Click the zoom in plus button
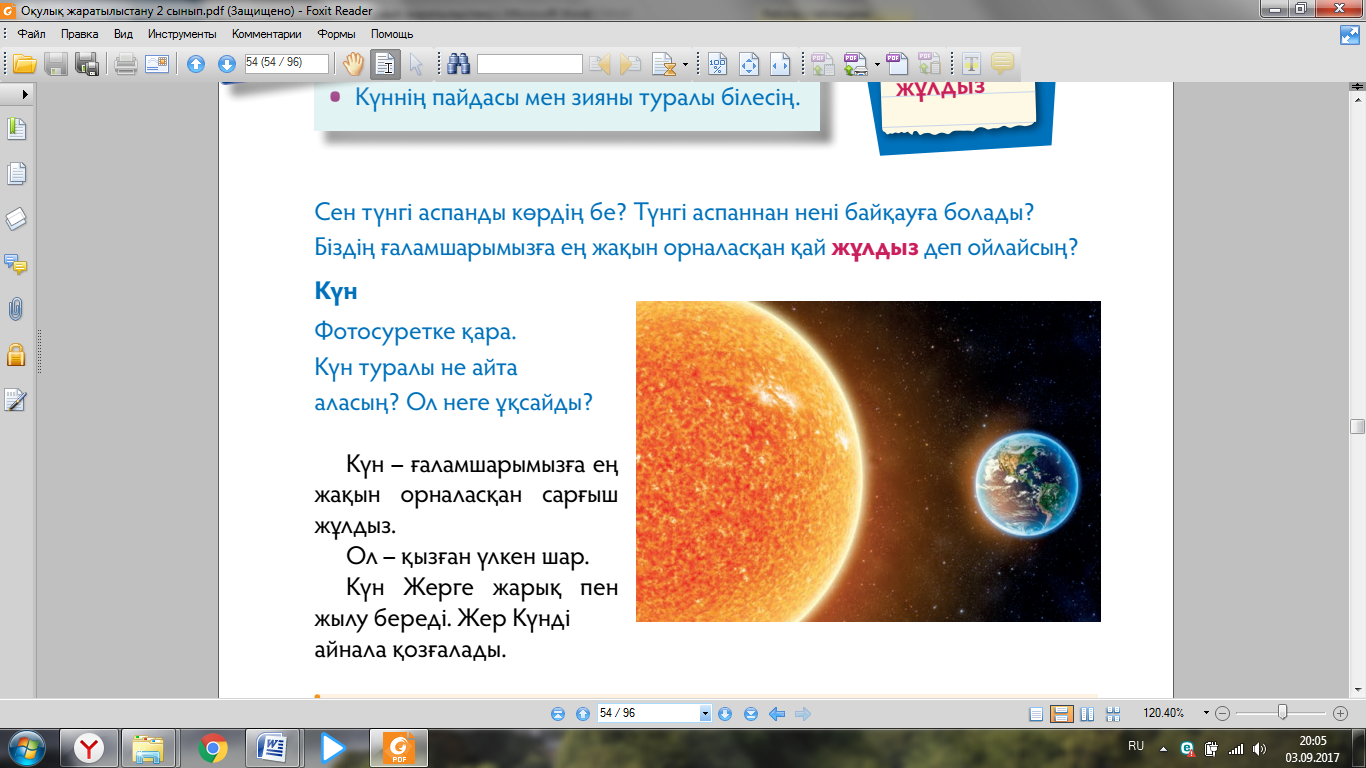 (x=1341, y=714)
